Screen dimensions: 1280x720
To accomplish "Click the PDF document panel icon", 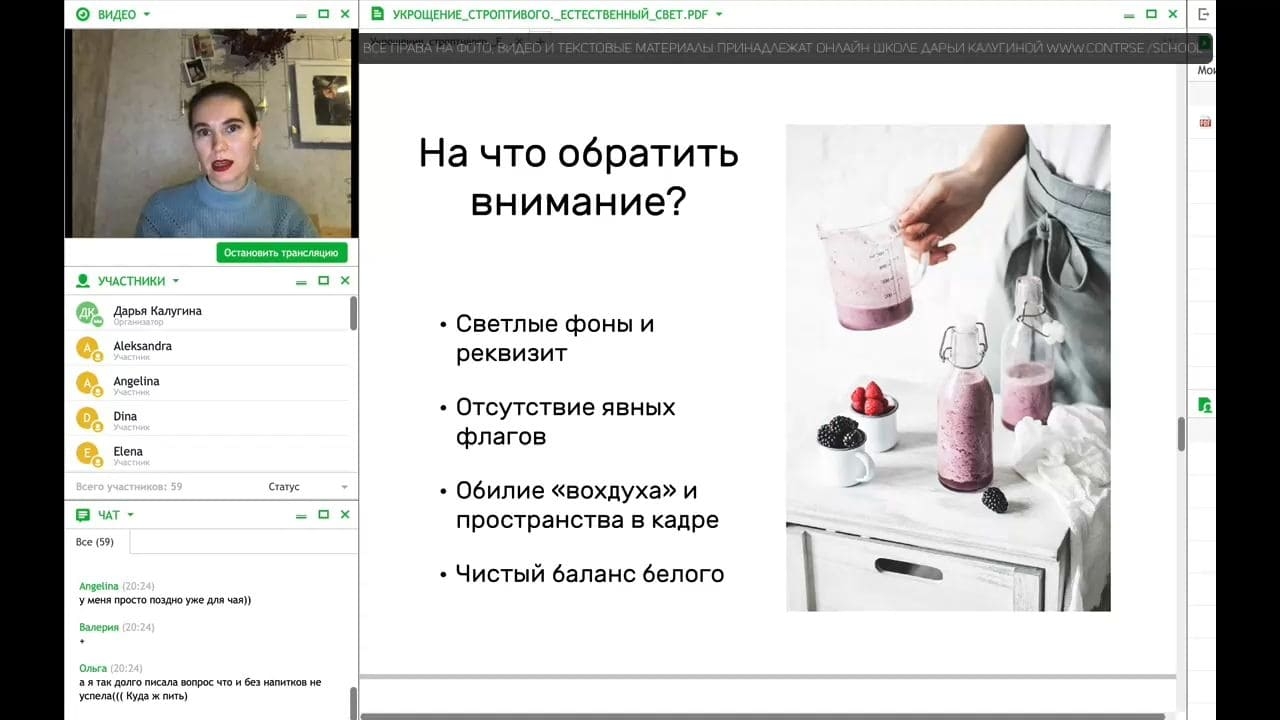I will click(x=377, y=14).
